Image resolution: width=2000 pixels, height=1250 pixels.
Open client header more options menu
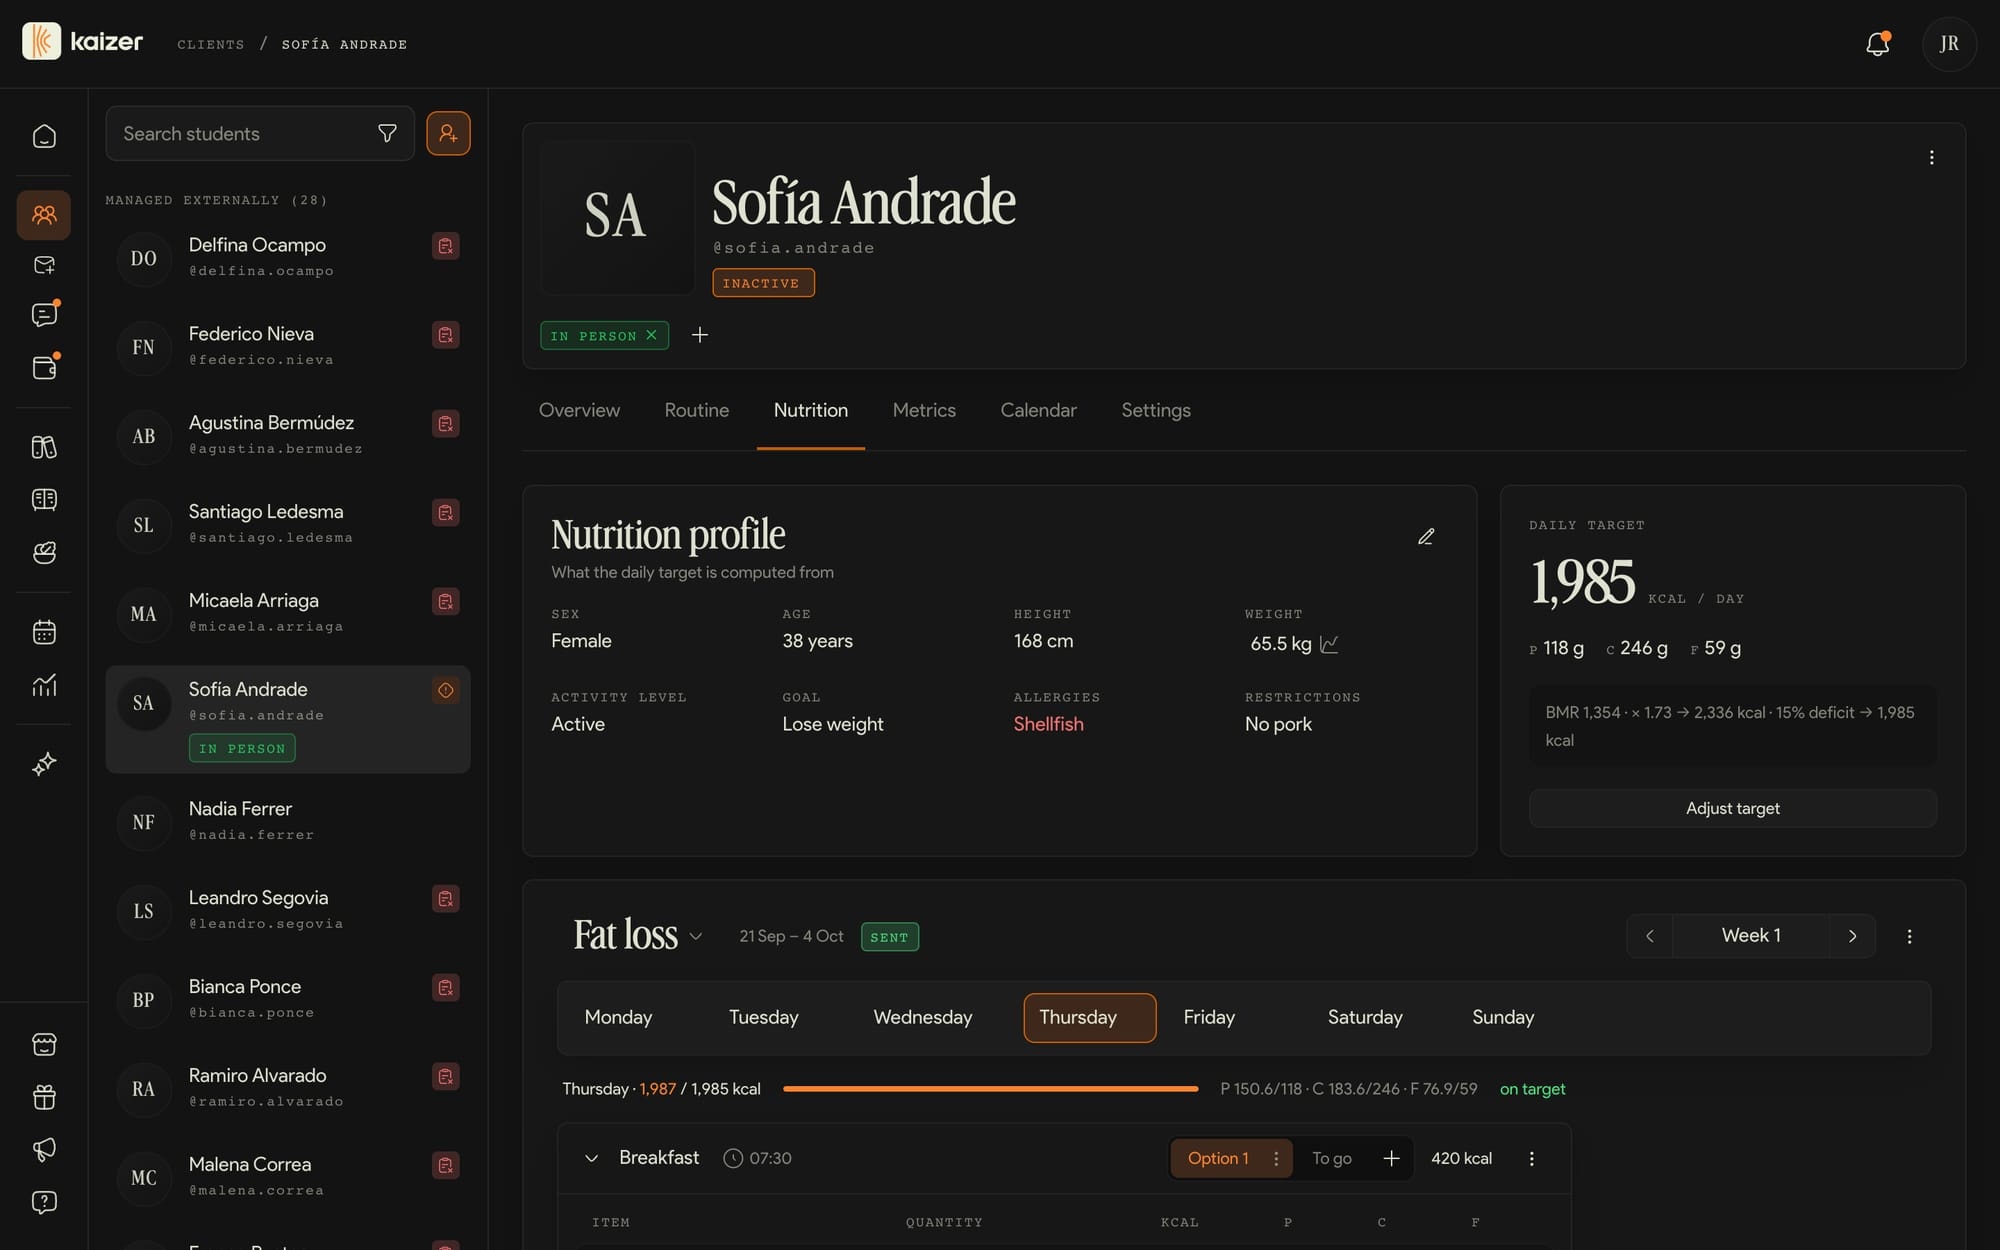click(1931, 158)
